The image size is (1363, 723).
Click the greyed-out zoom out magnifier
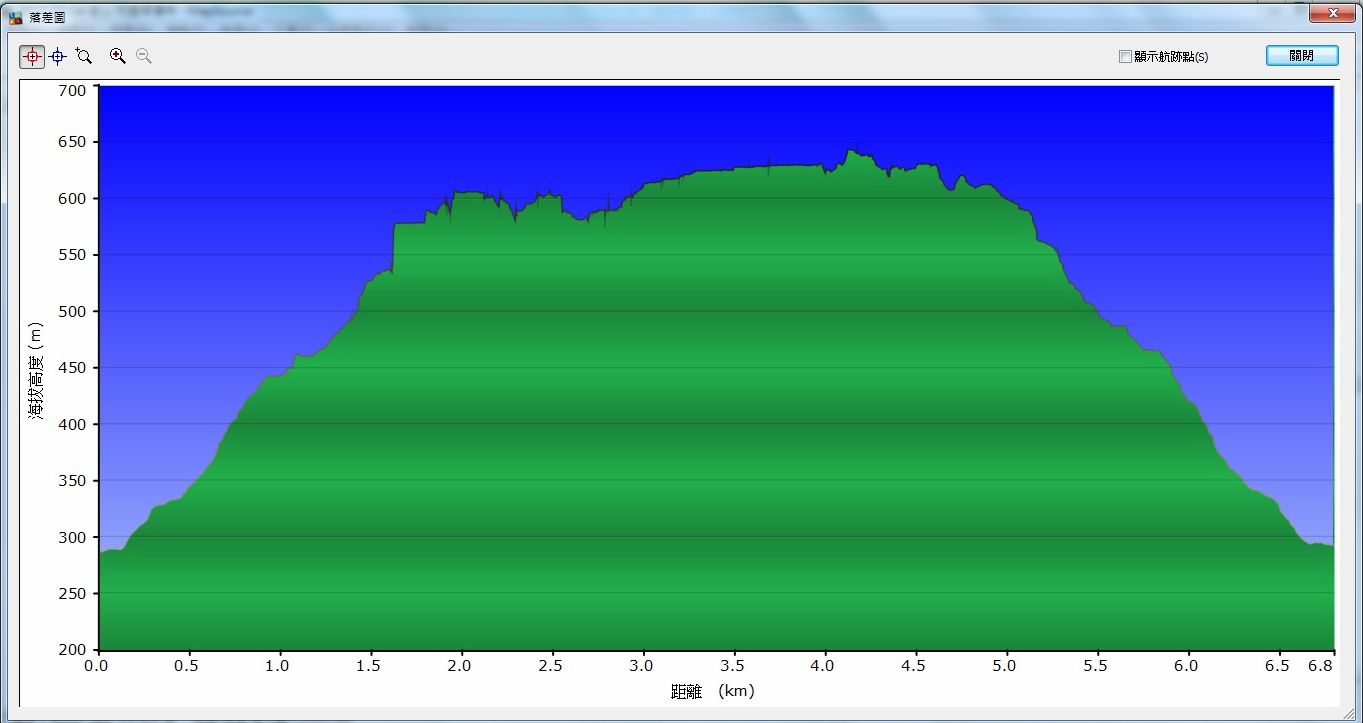coord(144,57)
